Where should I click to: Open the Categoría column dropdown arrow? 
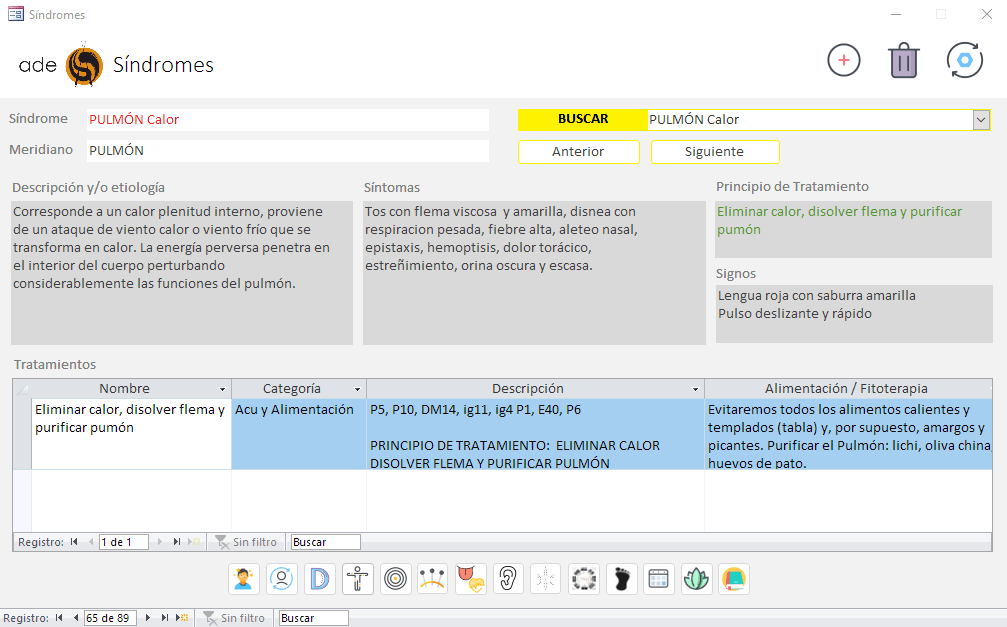point(357,389)
